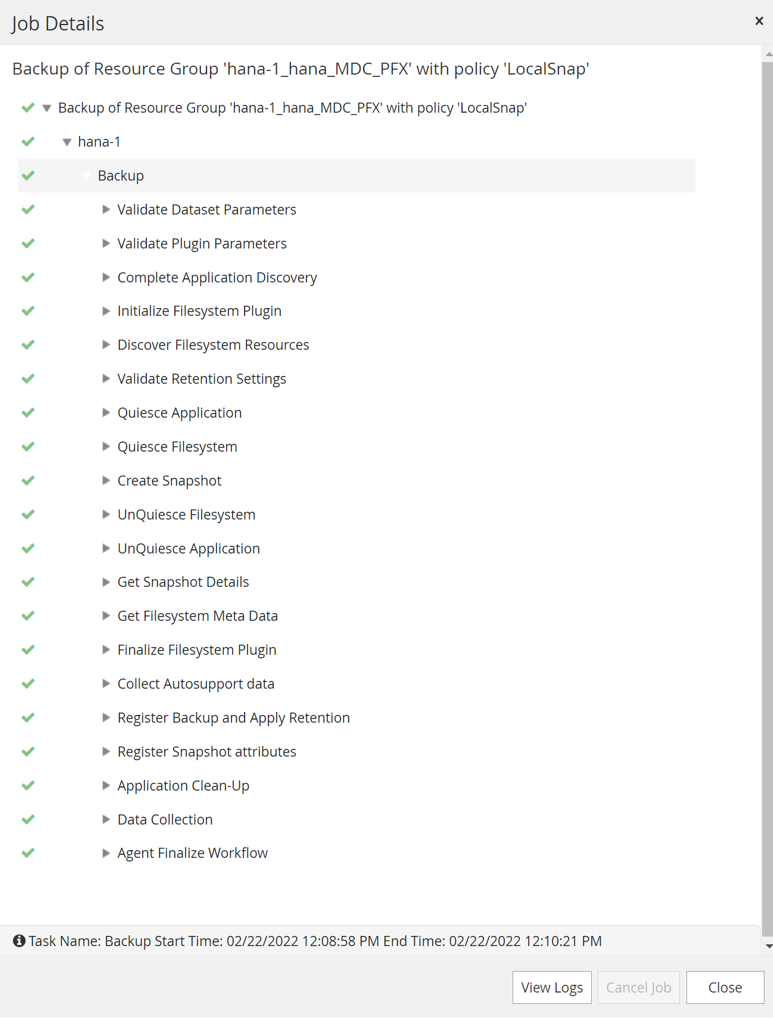Click the checkmark beside Validate Dataset Parameters
This screenshot has height=1018, width=773.
point(28,210)
